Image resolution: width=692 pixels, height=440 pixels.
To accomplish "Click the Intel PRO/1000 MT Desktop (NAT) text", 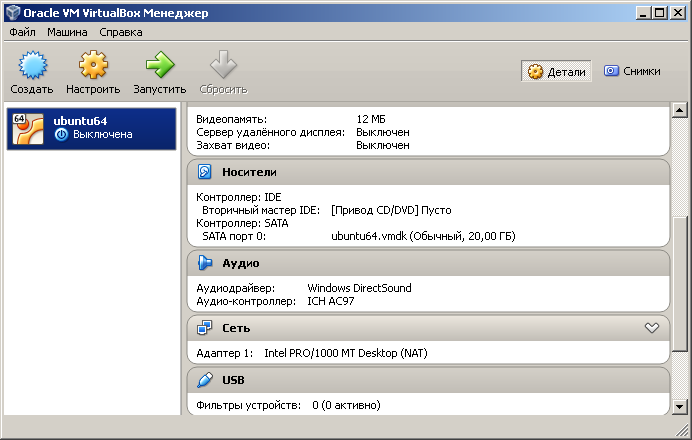I will click(346, 354).
